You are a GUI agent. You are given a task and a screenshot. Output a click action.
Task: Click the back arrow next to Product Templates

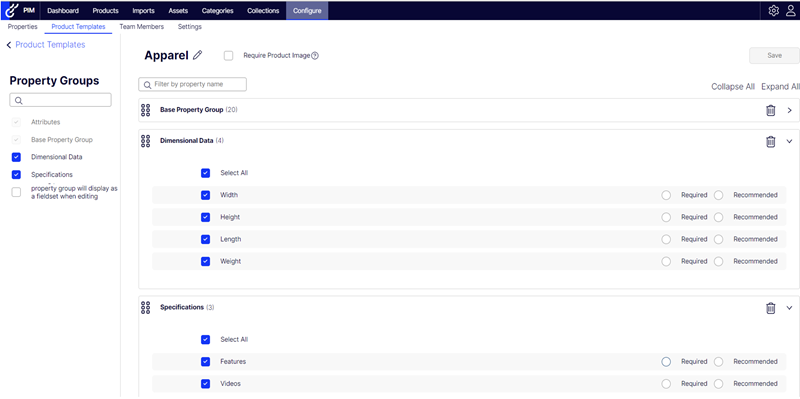click(x=9, y=45)
